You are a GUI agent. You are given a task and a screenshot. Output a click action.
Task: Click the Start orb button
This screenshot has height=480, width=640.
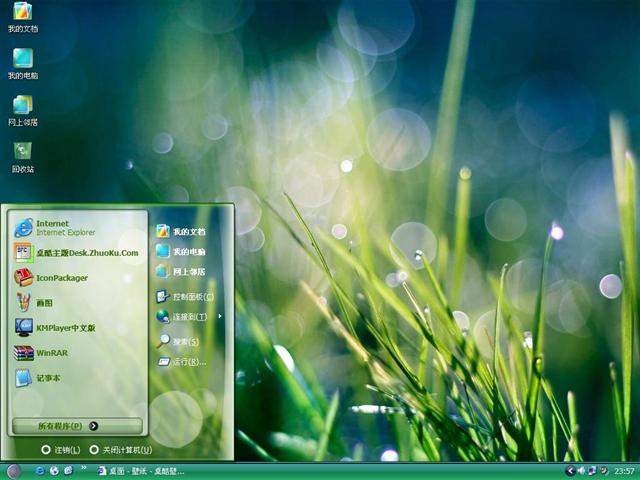click(x=13, y=471)
